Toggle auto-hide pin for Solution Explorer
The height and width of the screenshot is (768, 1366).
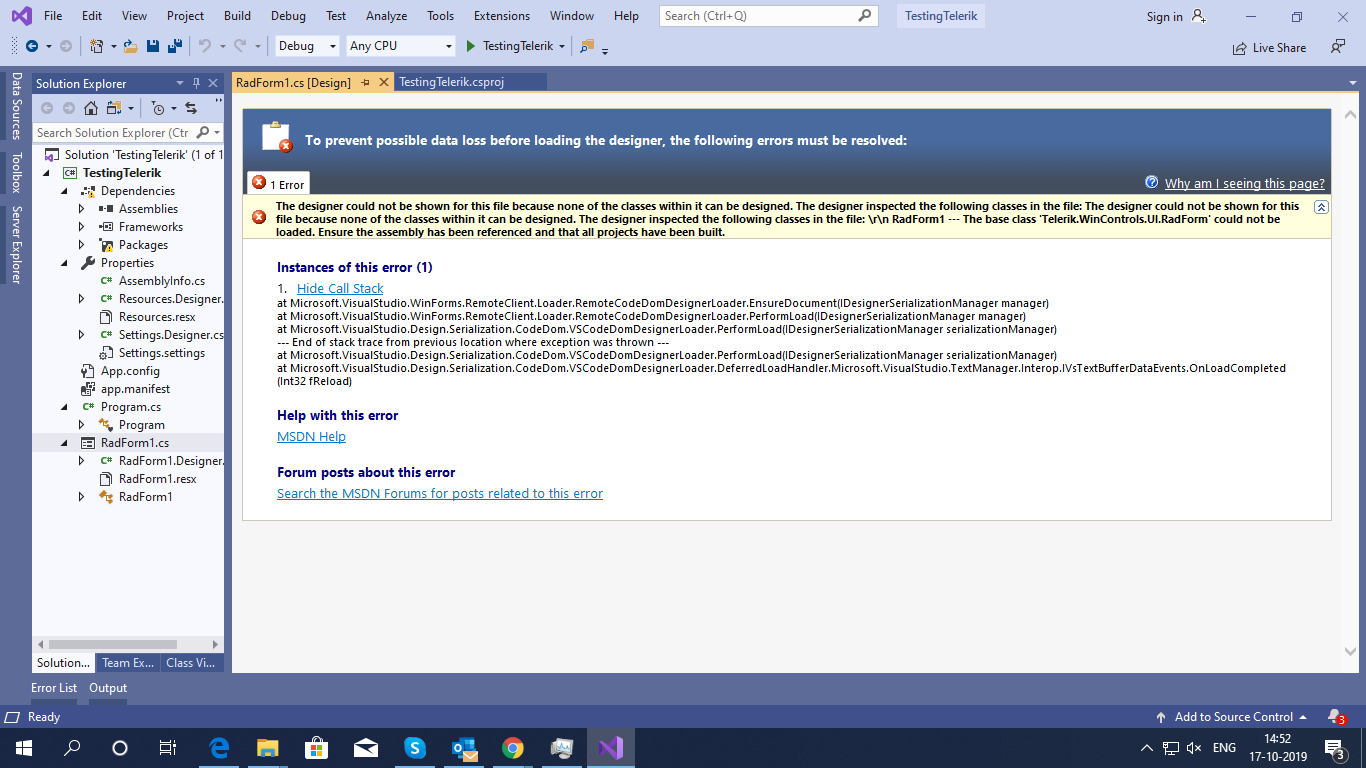click(196, 83)
